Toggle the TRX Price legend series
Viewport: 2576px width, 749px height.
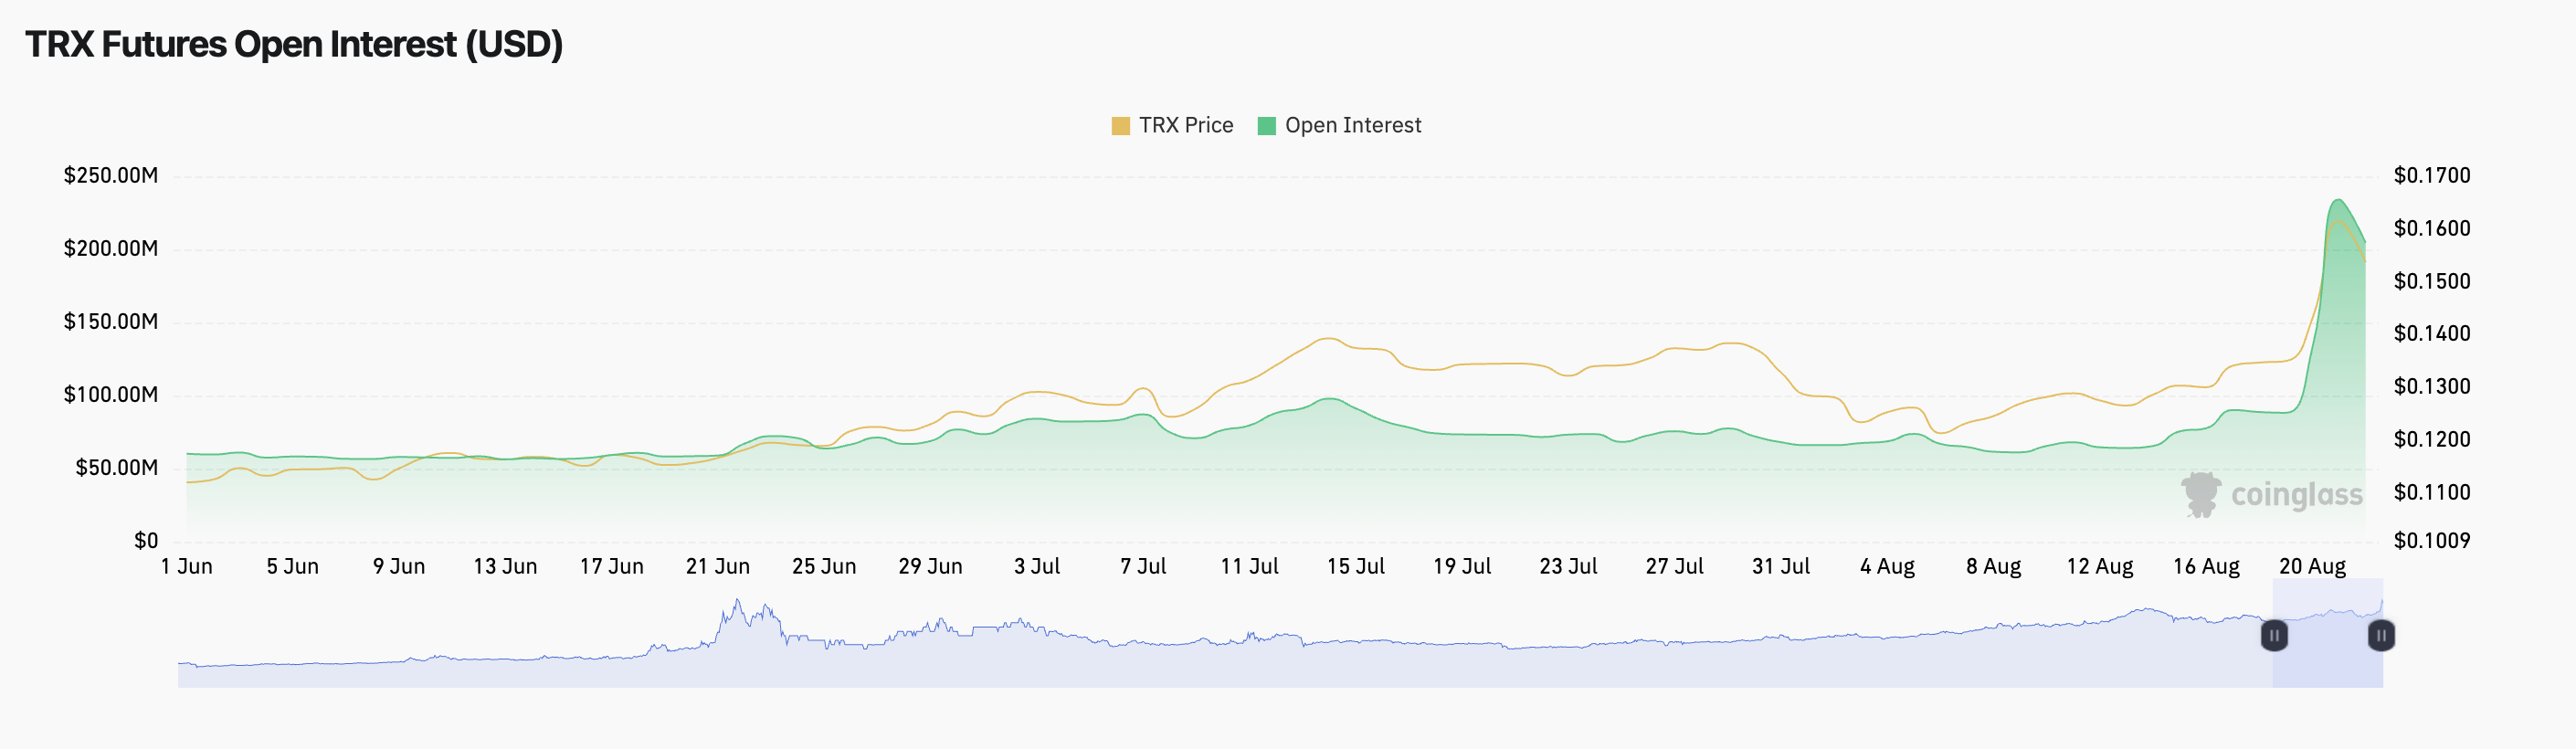pos(1172,125)
